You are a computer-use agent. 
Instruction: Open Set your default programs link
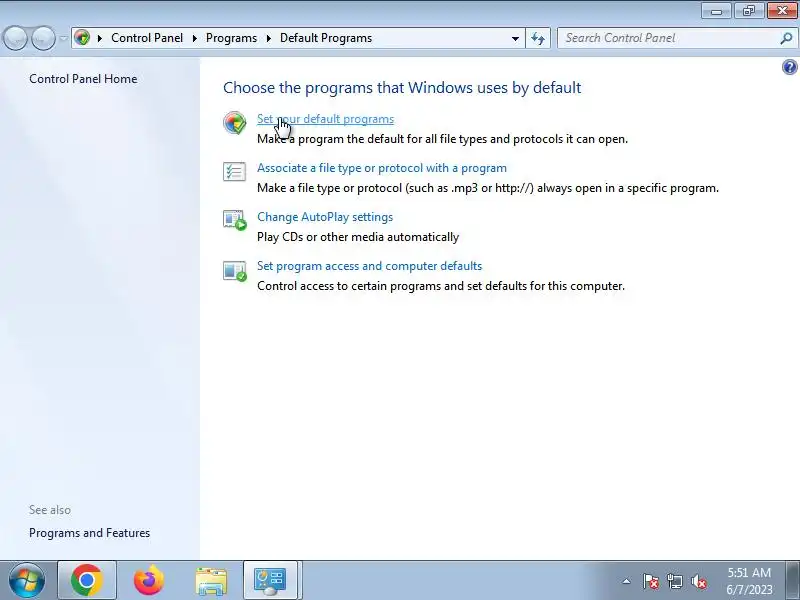point(326,119)
